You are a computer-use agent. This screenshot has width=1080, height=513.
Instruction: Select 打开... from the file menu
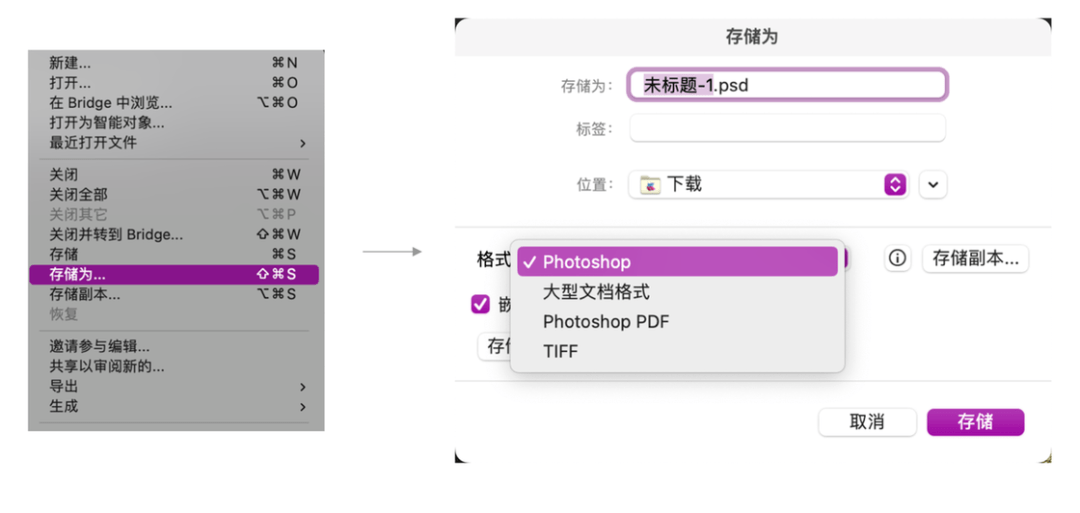[176, 83]
